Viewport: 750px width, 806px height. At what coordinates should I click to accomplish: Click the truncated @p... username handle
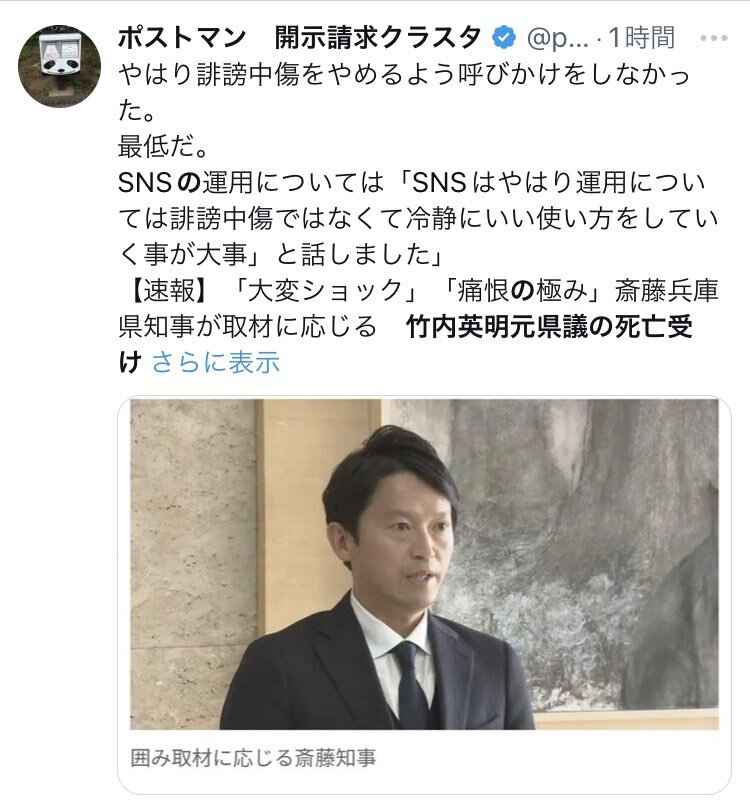(x=558, y=38)
